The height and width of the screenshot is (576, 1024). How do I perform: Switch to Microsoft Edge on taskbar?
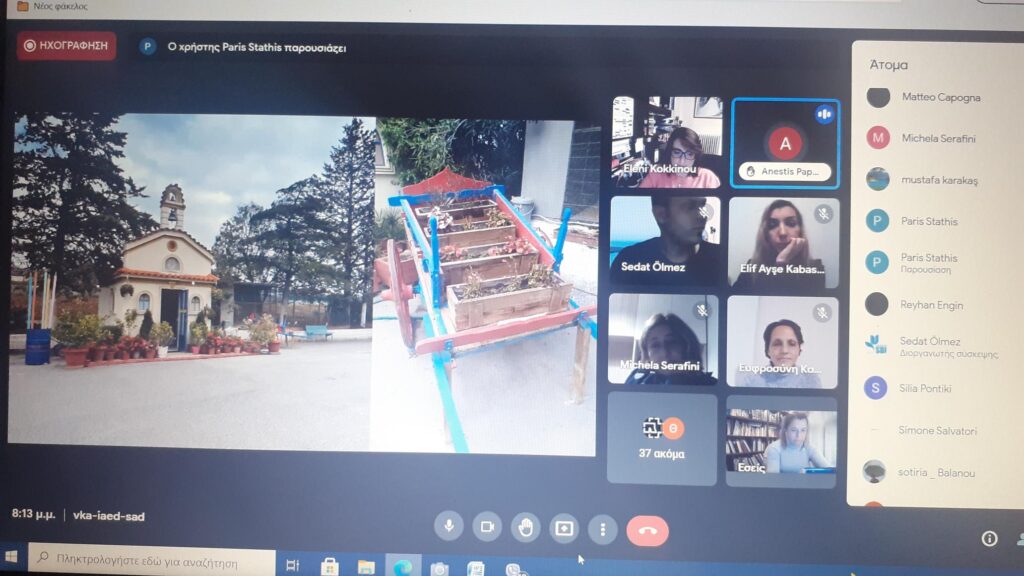[402, 567]
